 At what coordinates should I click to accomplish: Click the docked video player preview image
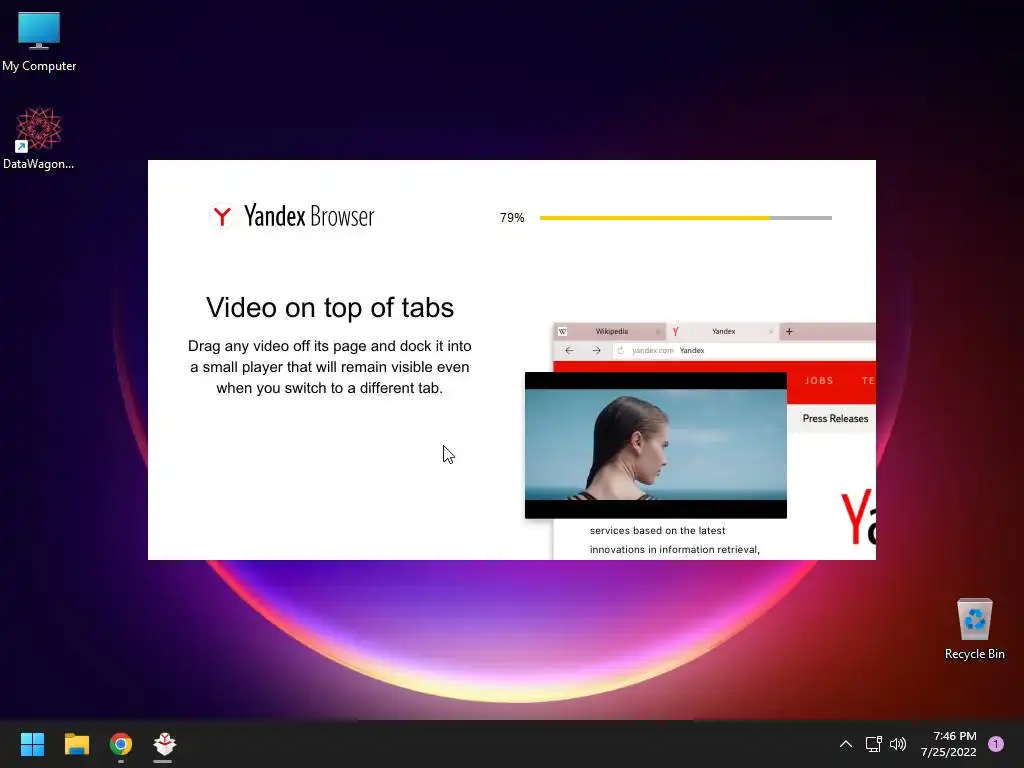656,445
